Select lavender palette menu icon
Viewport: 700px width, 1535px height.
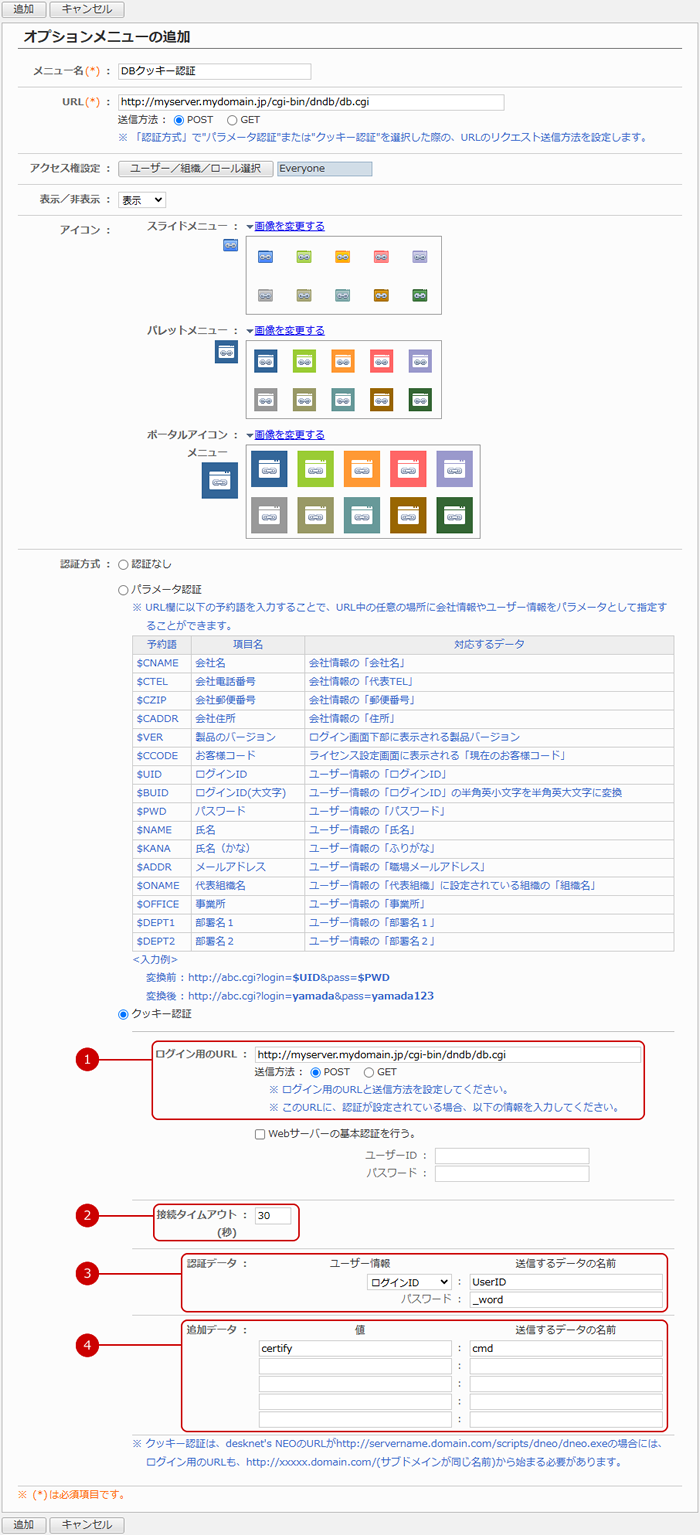click(x=420, y=360)
